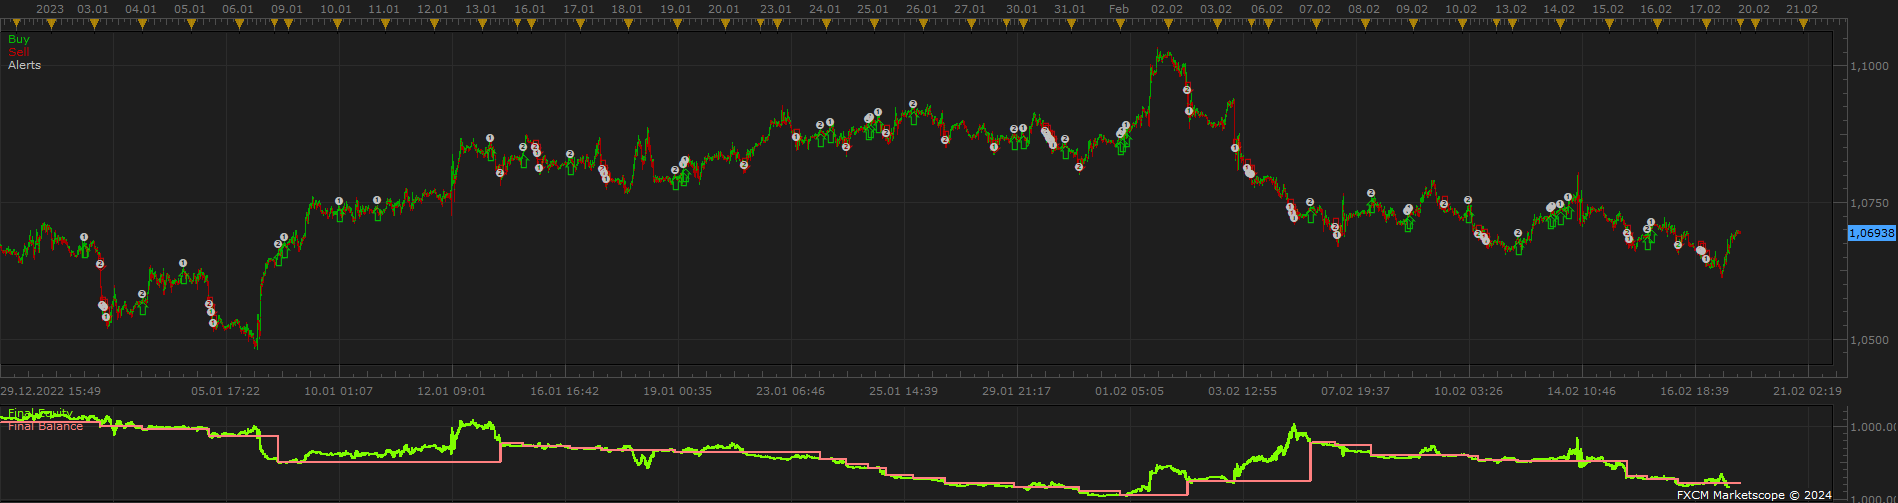The image size is (1898, 503).
Task: Click the triangle marker under 11.01
Action: (386, 25)
